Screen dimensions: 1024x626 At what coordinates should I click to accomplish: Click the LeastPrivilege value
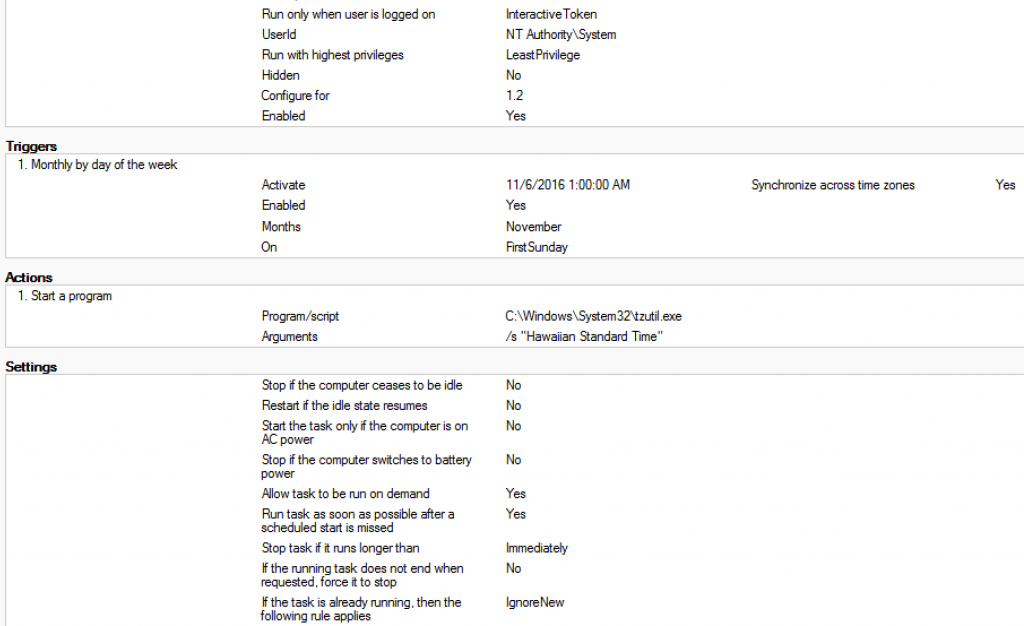click(543, 55)
